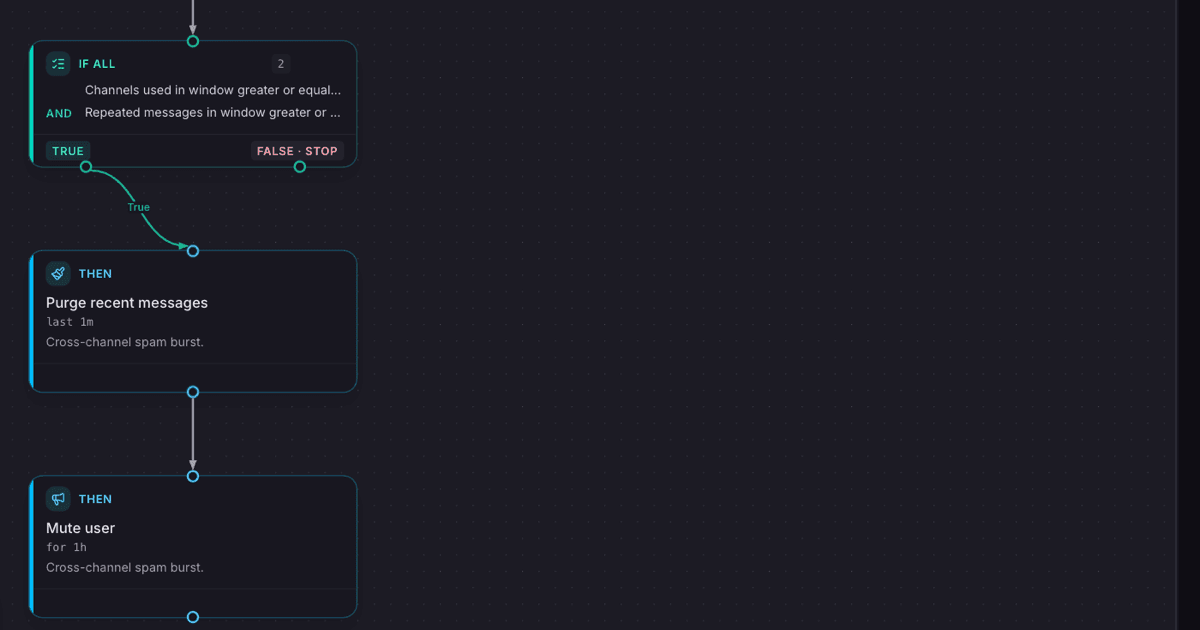
Task: Click the megaphone icon on Mute user node
Action: click(58, 499)
